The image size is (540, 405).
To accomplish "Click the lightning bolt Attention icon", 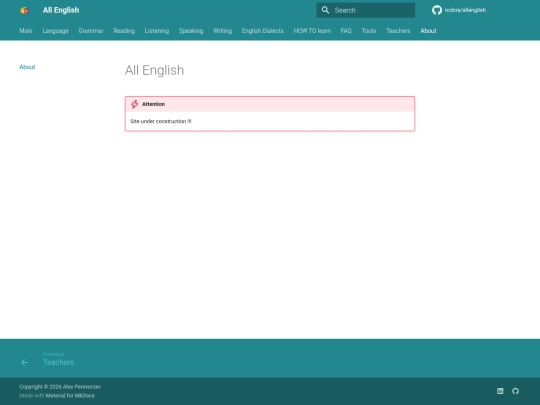I will [134, 104].
